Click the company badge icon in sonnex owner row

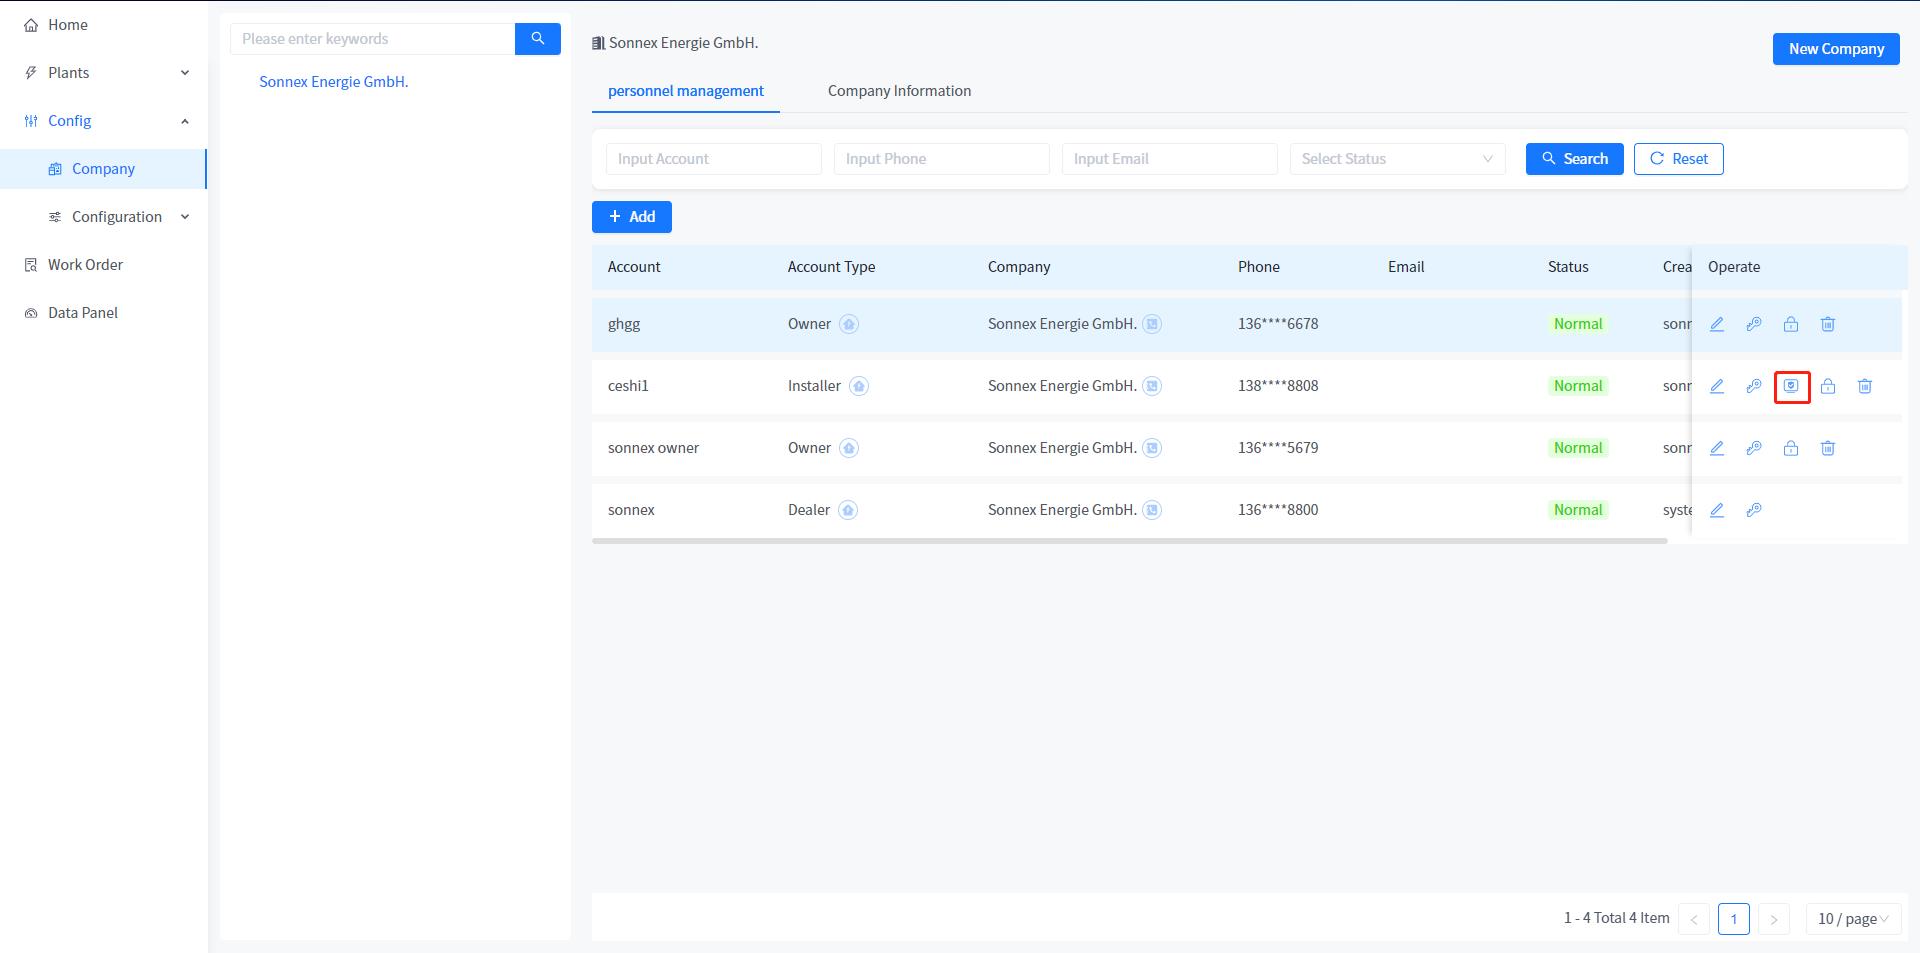[x=1152, y=448]
